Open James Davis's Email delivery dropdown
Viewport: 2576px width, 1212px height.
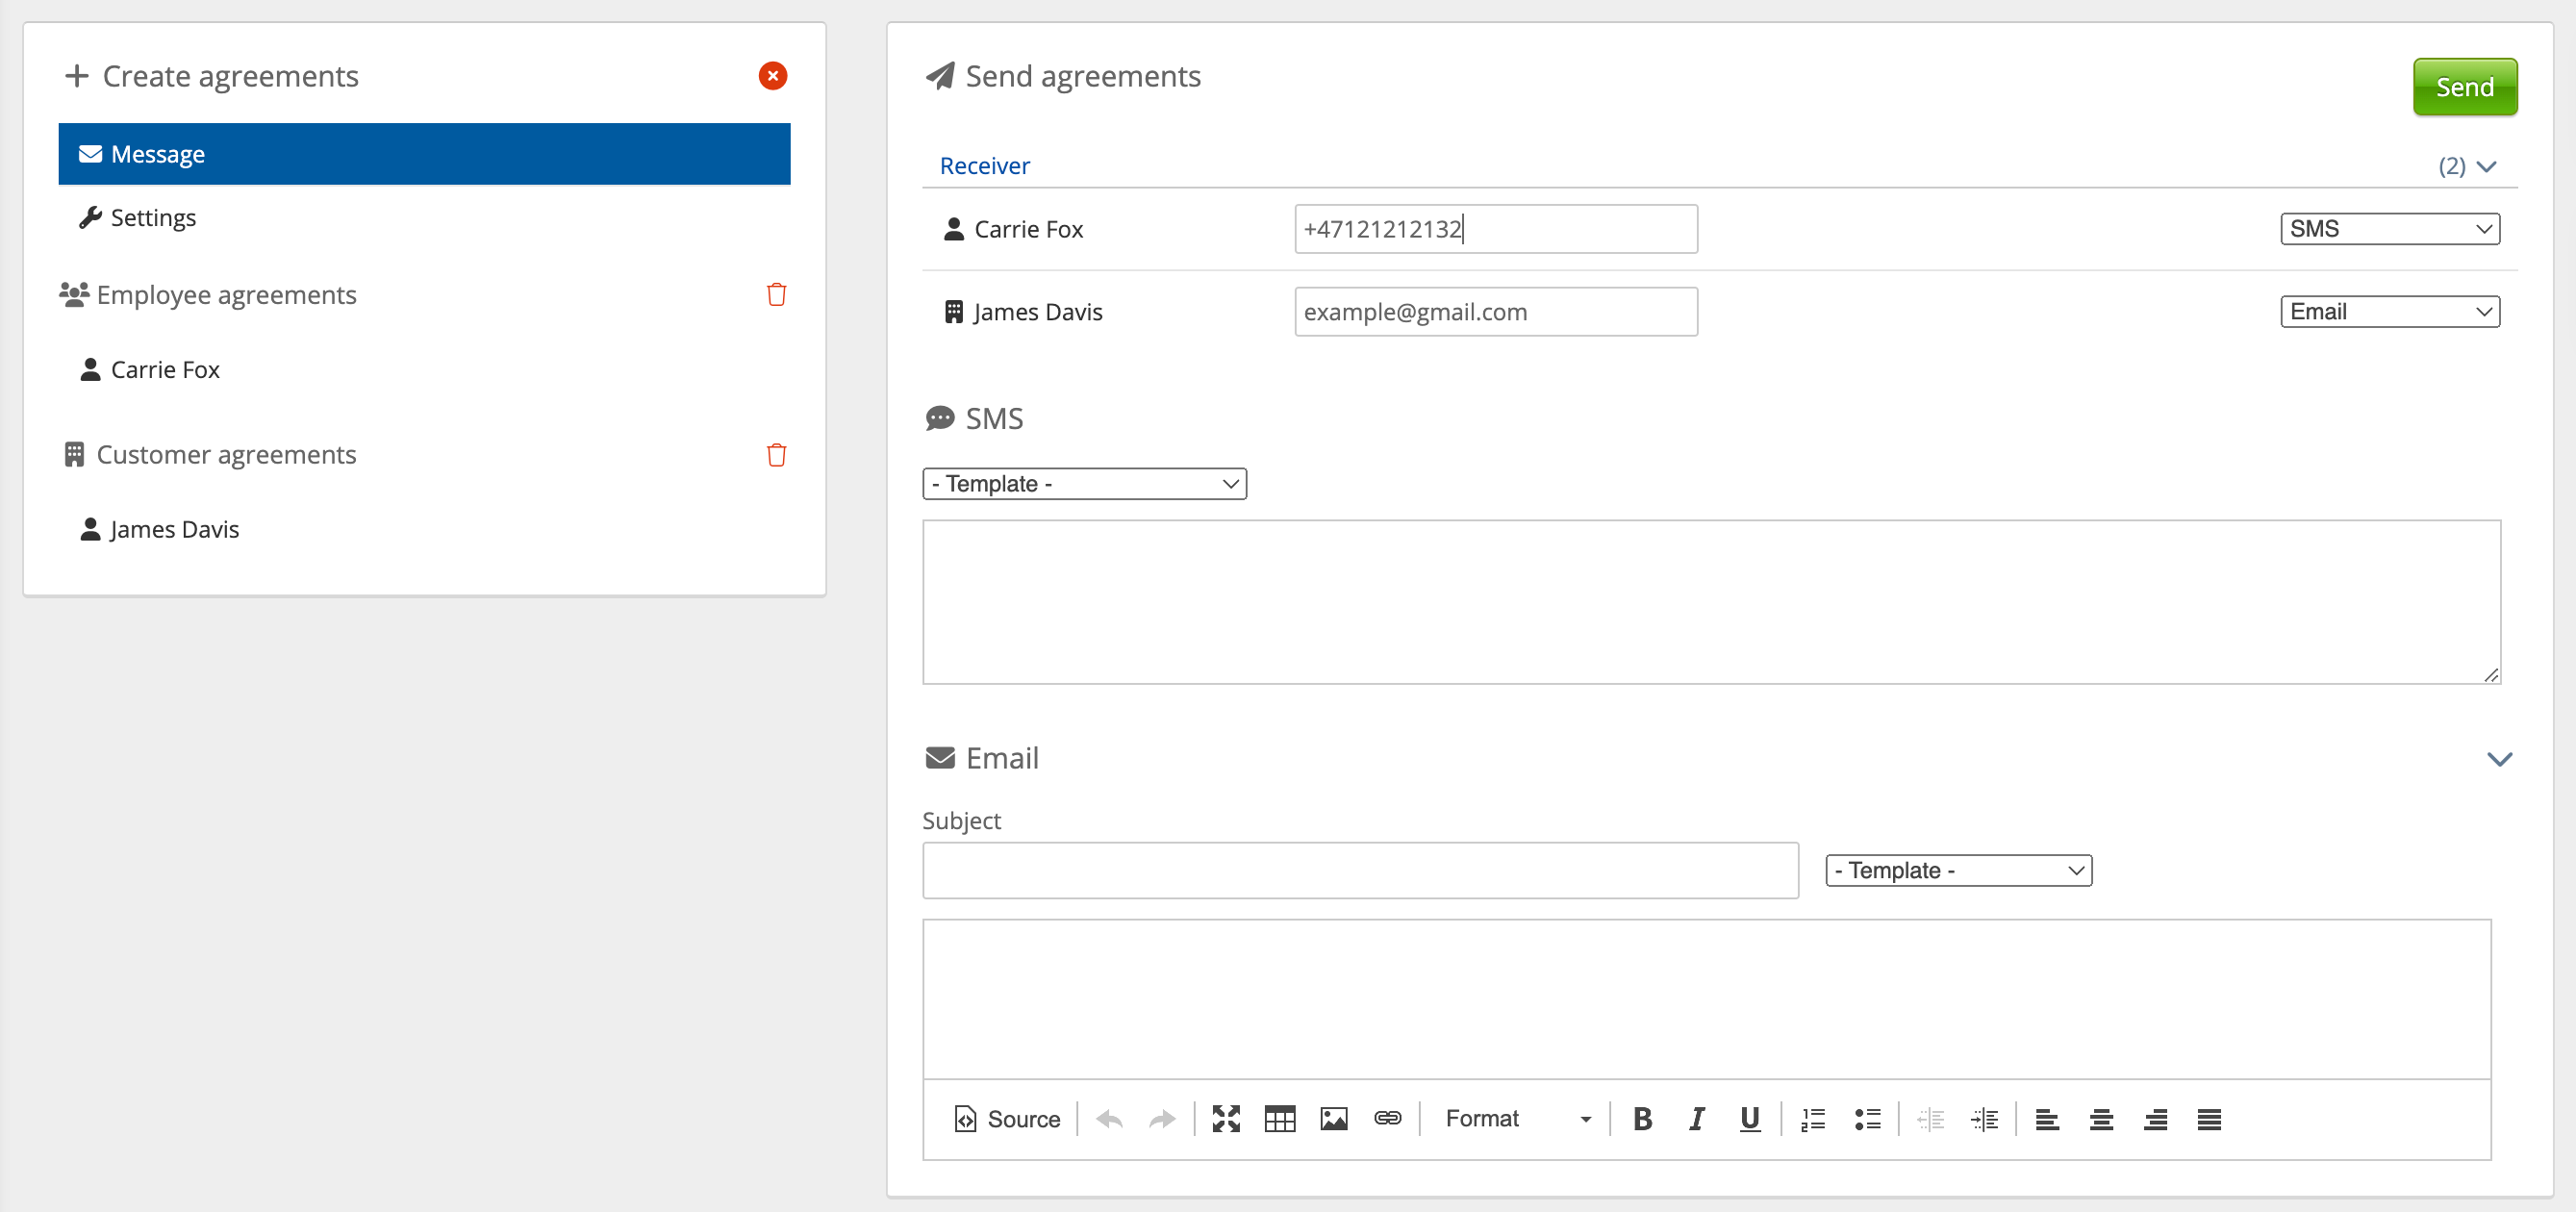(x=2389, y=312)
